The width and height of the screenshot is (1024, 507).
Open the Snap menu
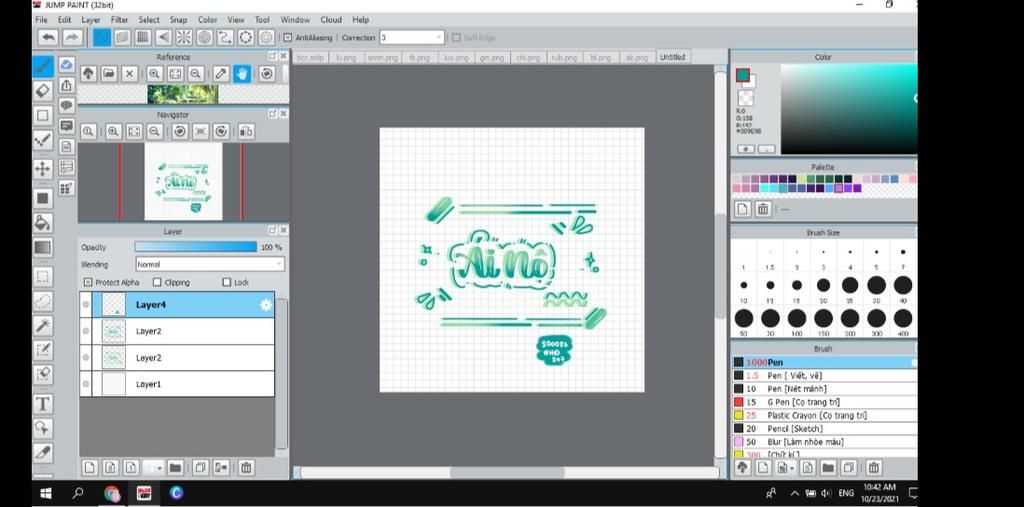(178, 20)
